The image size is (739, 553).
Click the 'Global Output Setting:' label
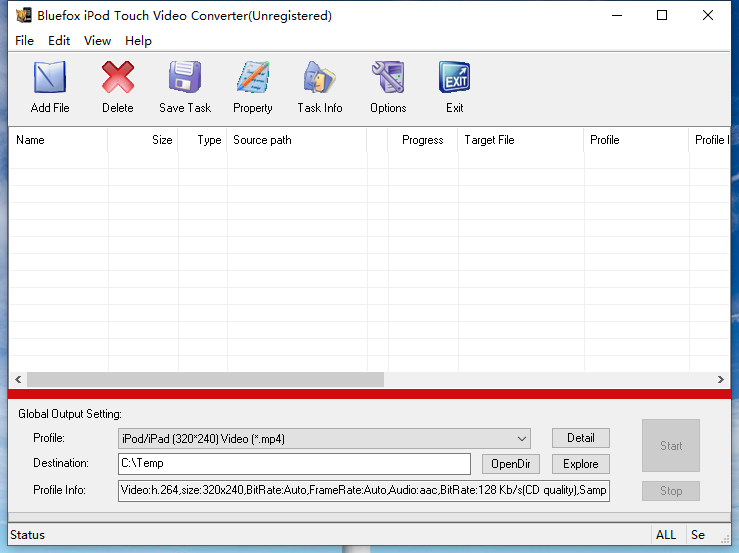pos(70,414)
